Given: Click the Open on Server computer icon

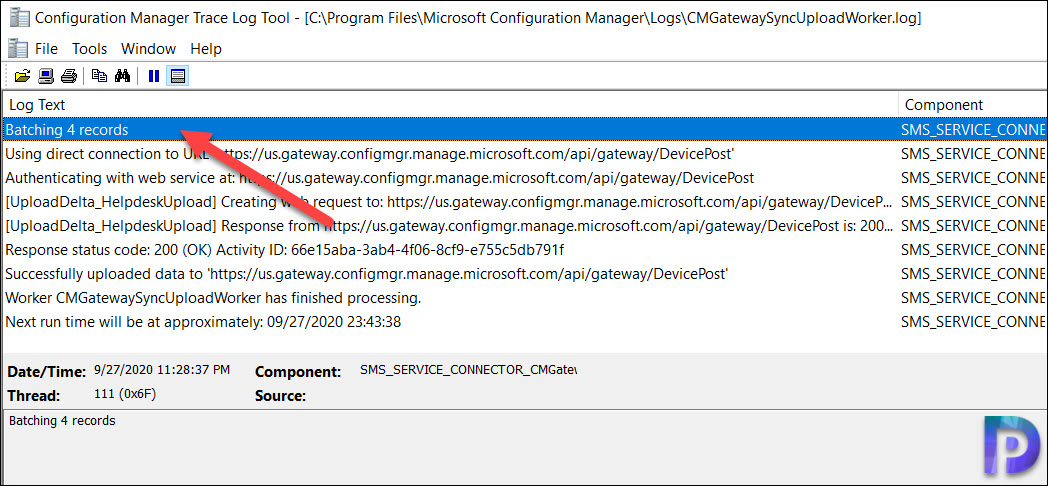Looking at the screenshot, I should pyautogui.click(x=45, y=76).
